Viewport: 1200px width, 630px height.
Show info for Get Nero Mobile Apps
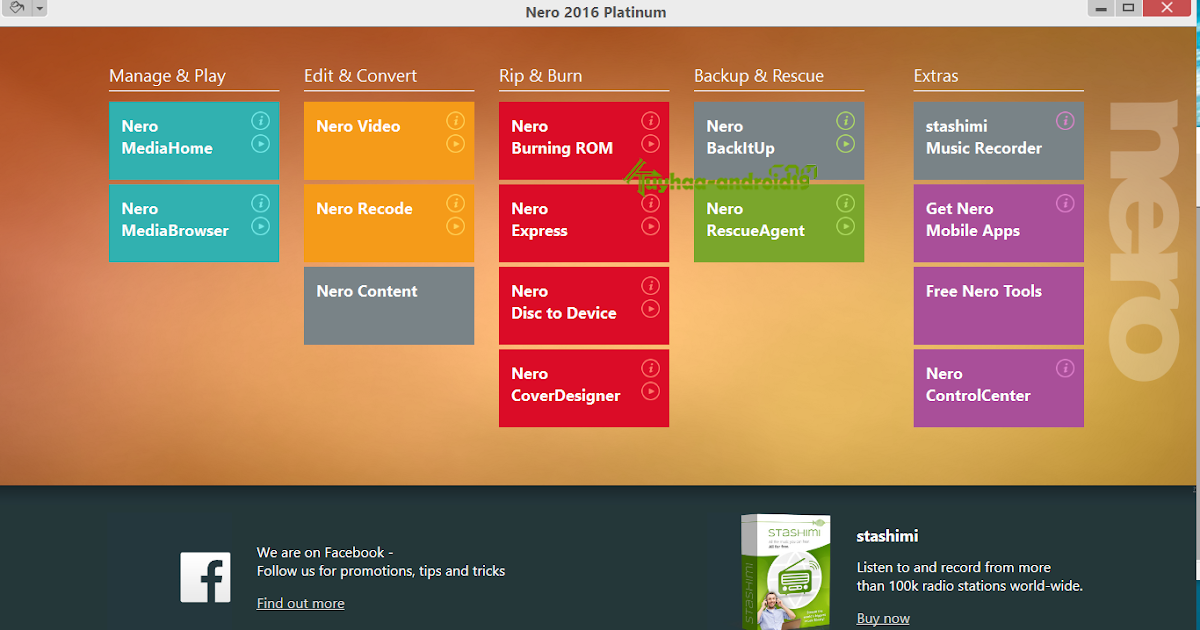[x=1065, y=203]
